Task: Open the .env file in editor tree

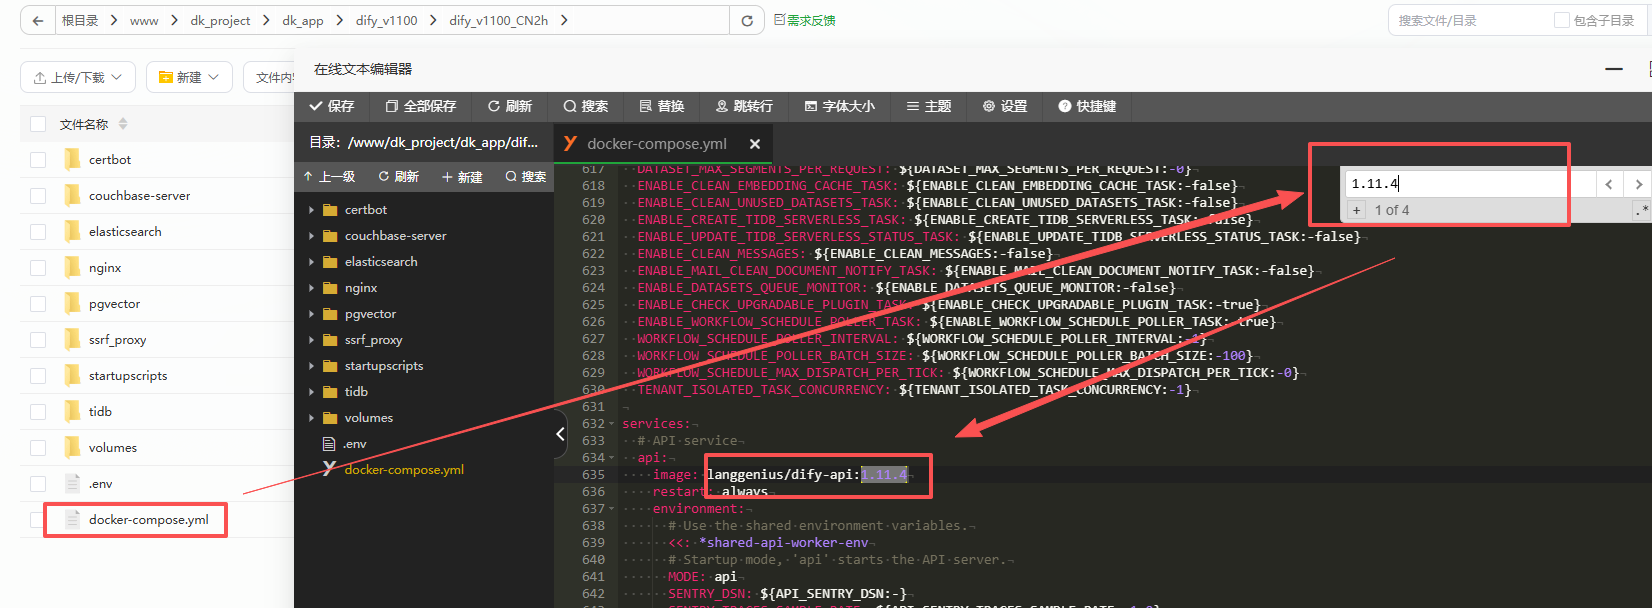Action: [355, 444]
